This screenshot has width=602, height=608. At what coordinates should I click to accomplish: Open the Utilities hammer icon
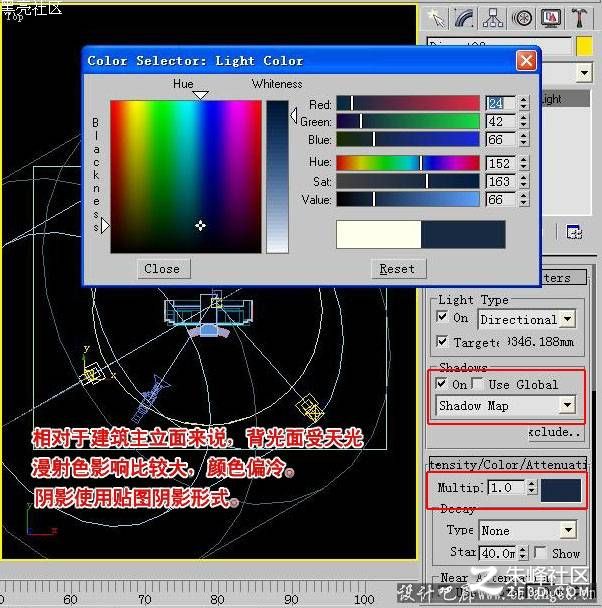pyautogui.click(x=579, y=18)
